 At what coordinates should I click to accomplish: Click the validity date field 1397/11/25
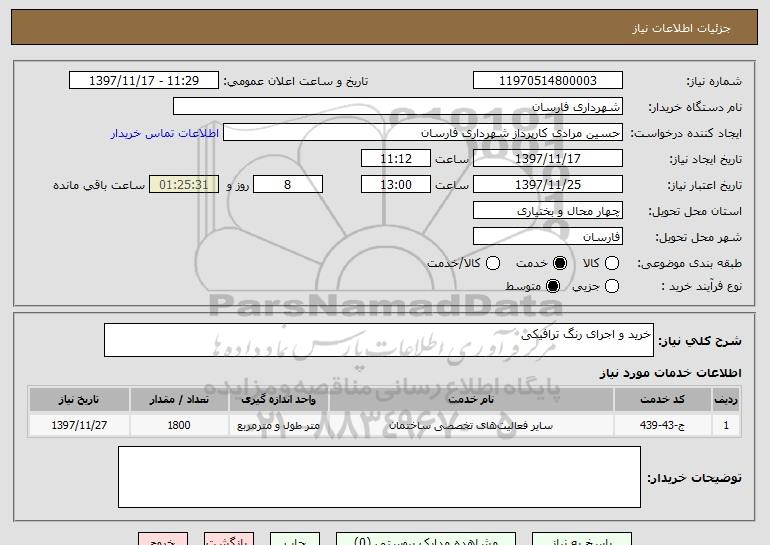548,185
